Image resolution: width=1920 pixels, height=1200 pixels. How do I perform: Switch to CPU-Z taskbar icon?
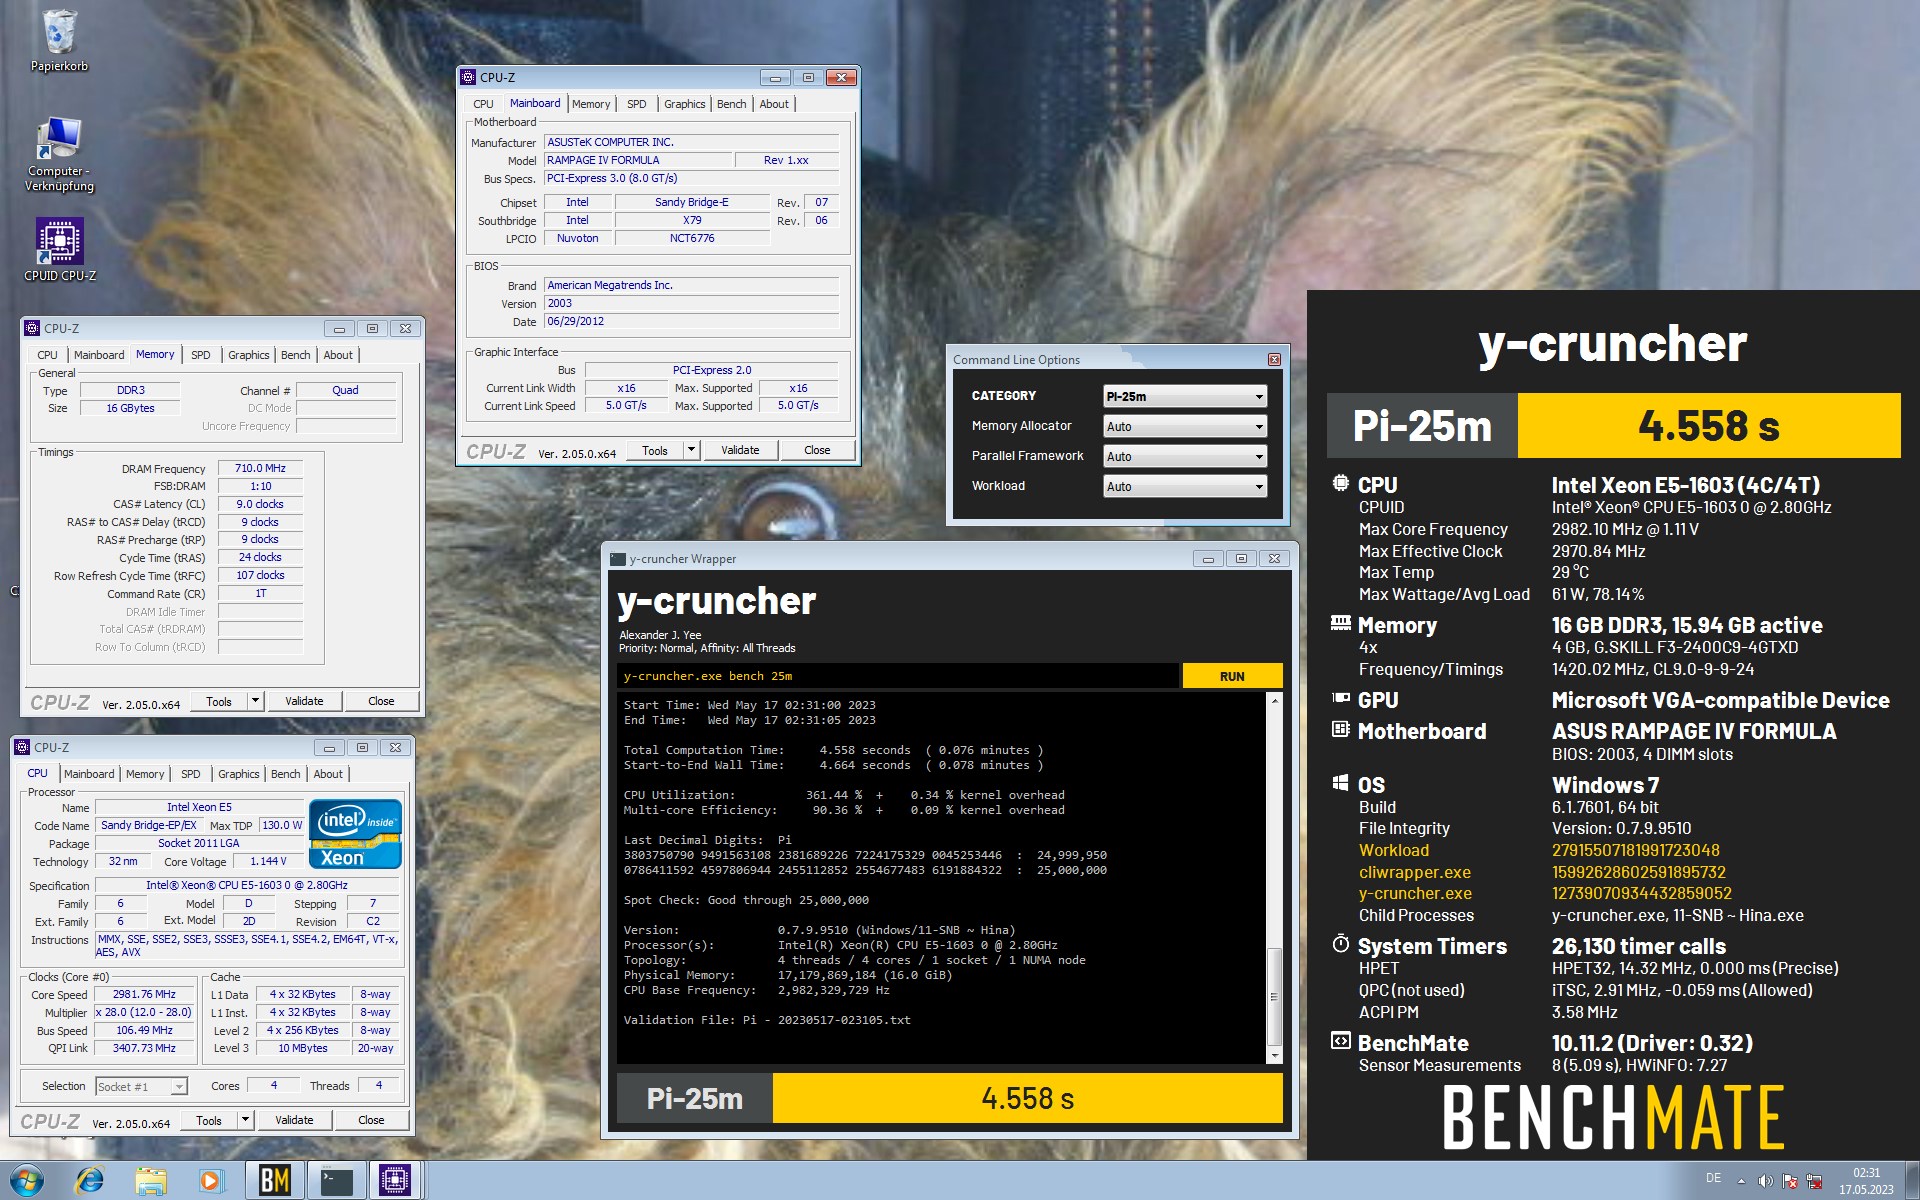click(396, 1181)
